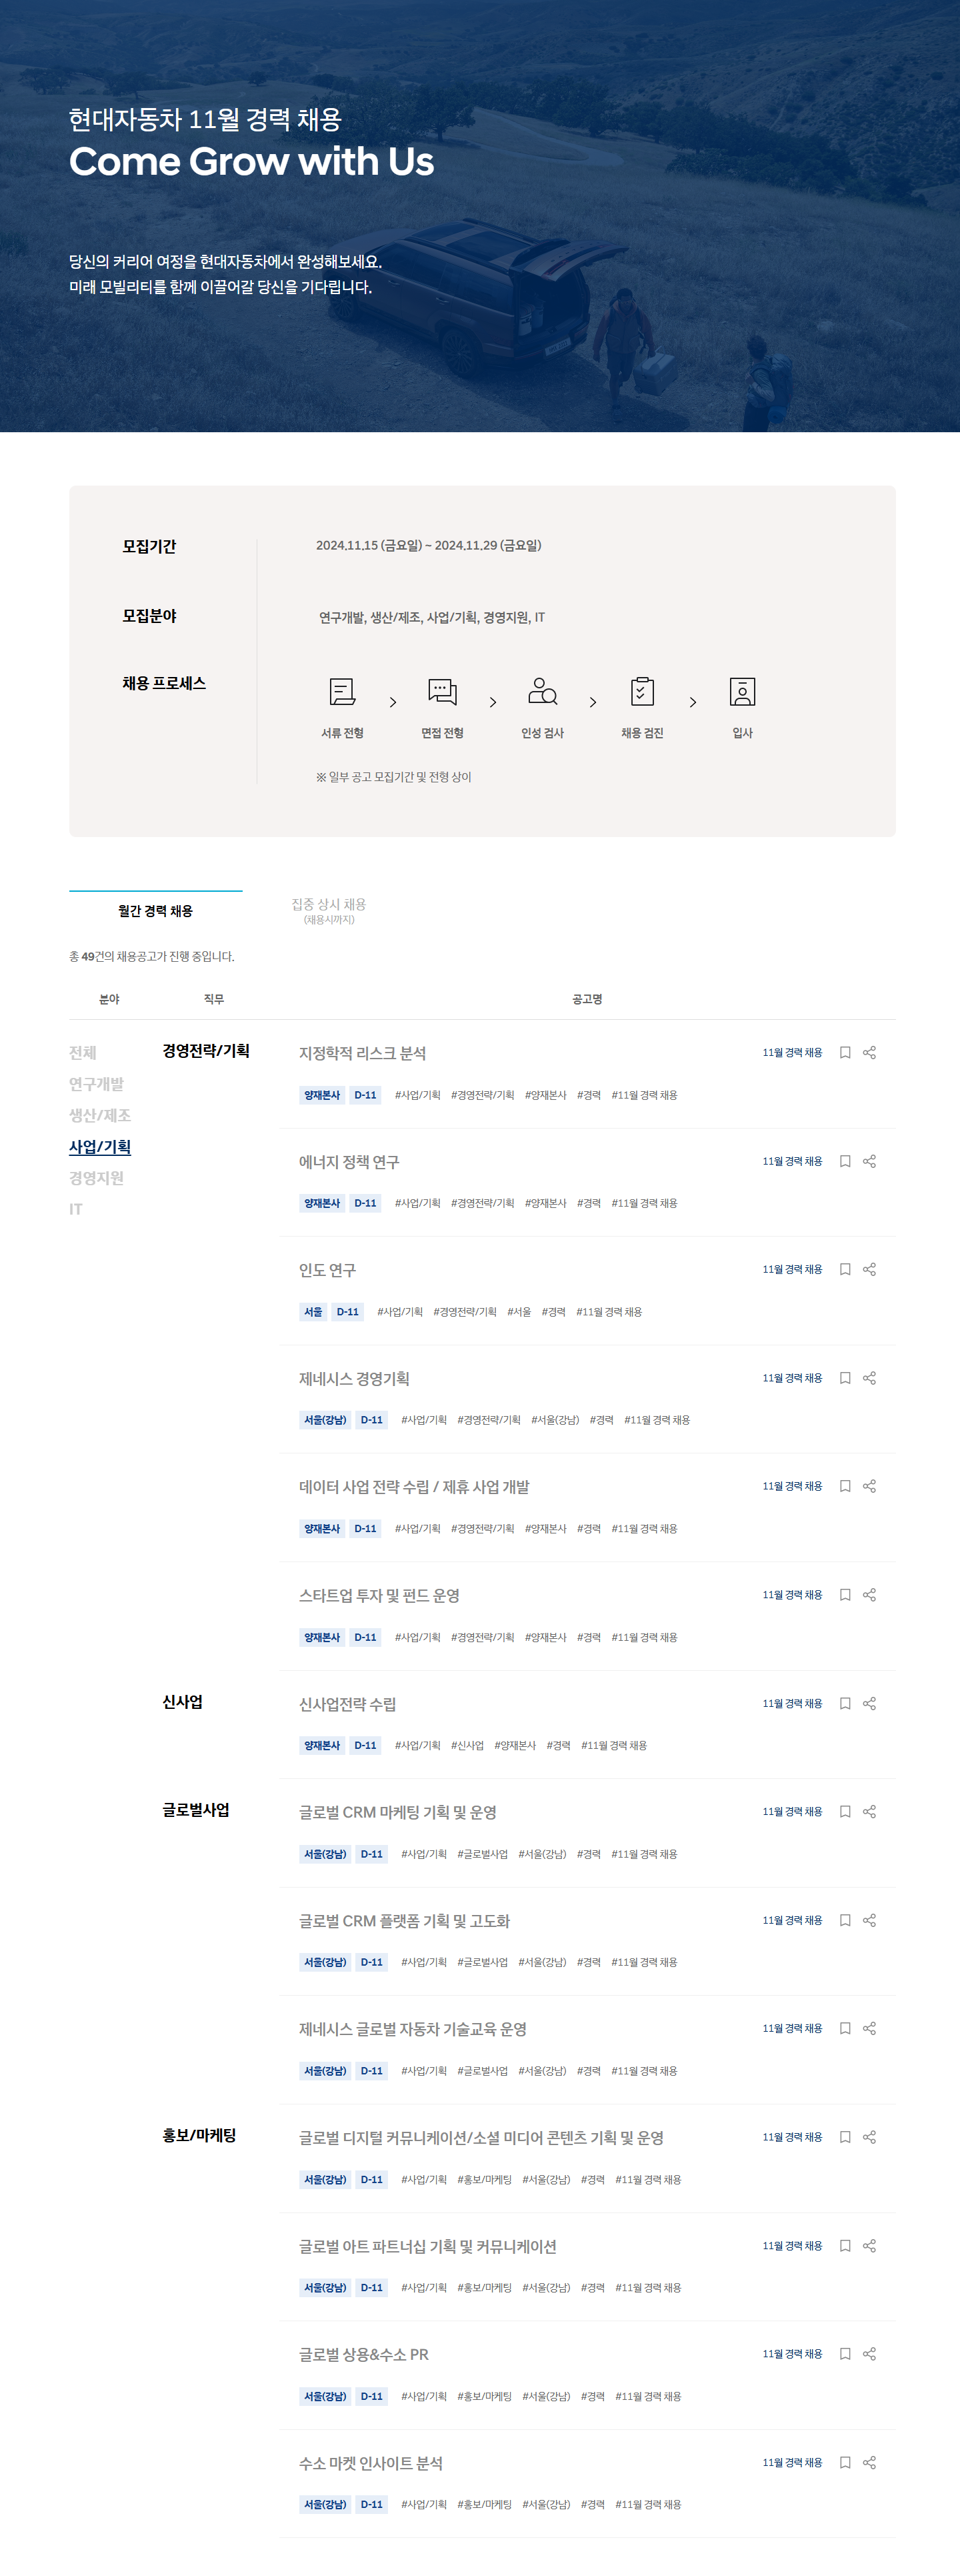Bookmark 스타트업 투자 및 펀드 운영 posting
960x2576 pixels.
click(x=845, y=1595)
